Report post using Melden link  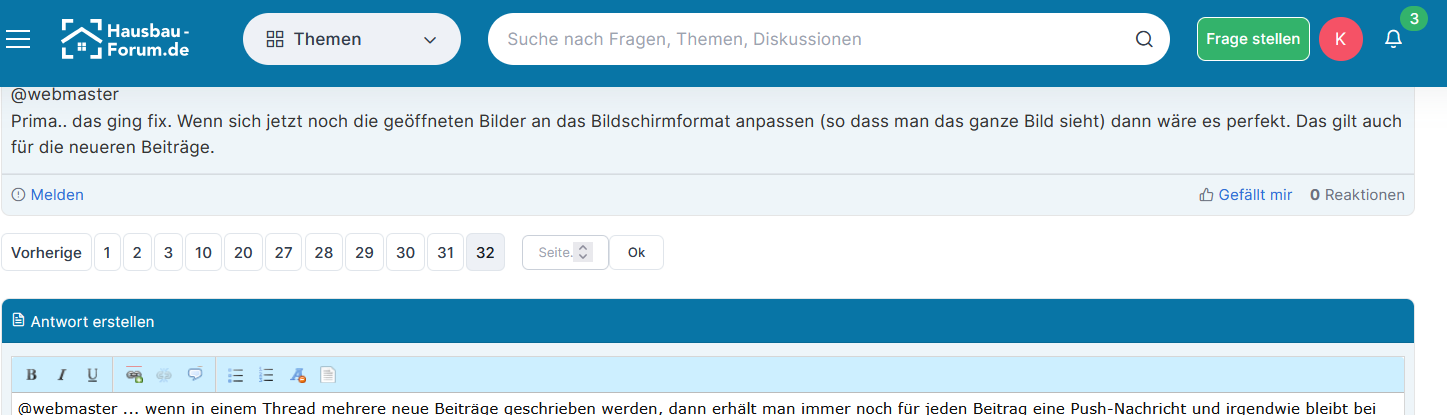[x=48, y=195]
